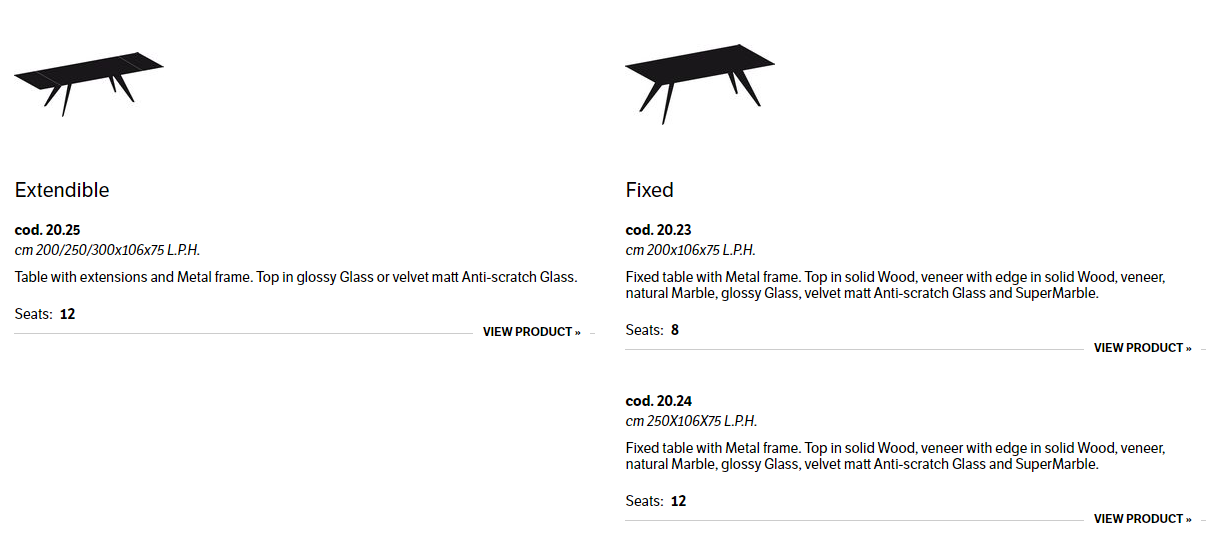Click Seats: 8 under cod. 20.23
This screenshot has height=548, width=1213.
click(x=653, y=330)
